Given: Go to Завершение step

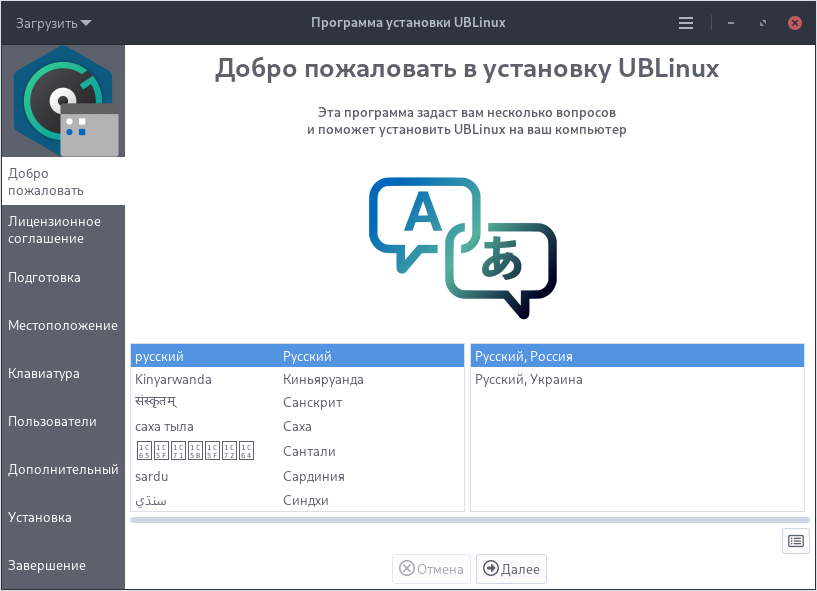Looking at the screenshot, I should (x=64, y=565).
